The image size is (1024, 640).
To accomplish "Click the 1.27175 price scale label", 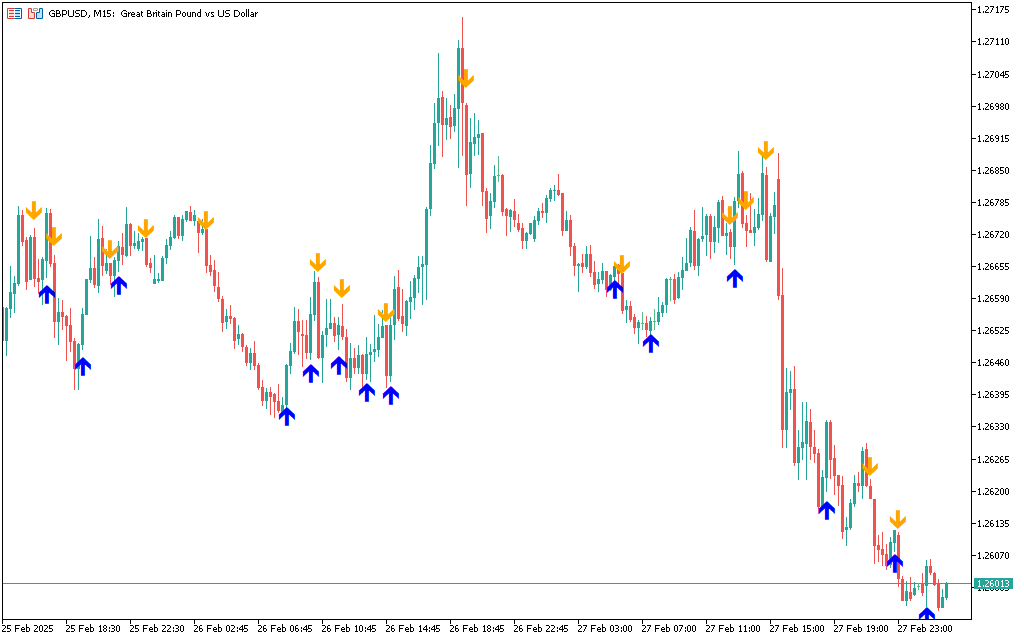I will coord(995,10).
